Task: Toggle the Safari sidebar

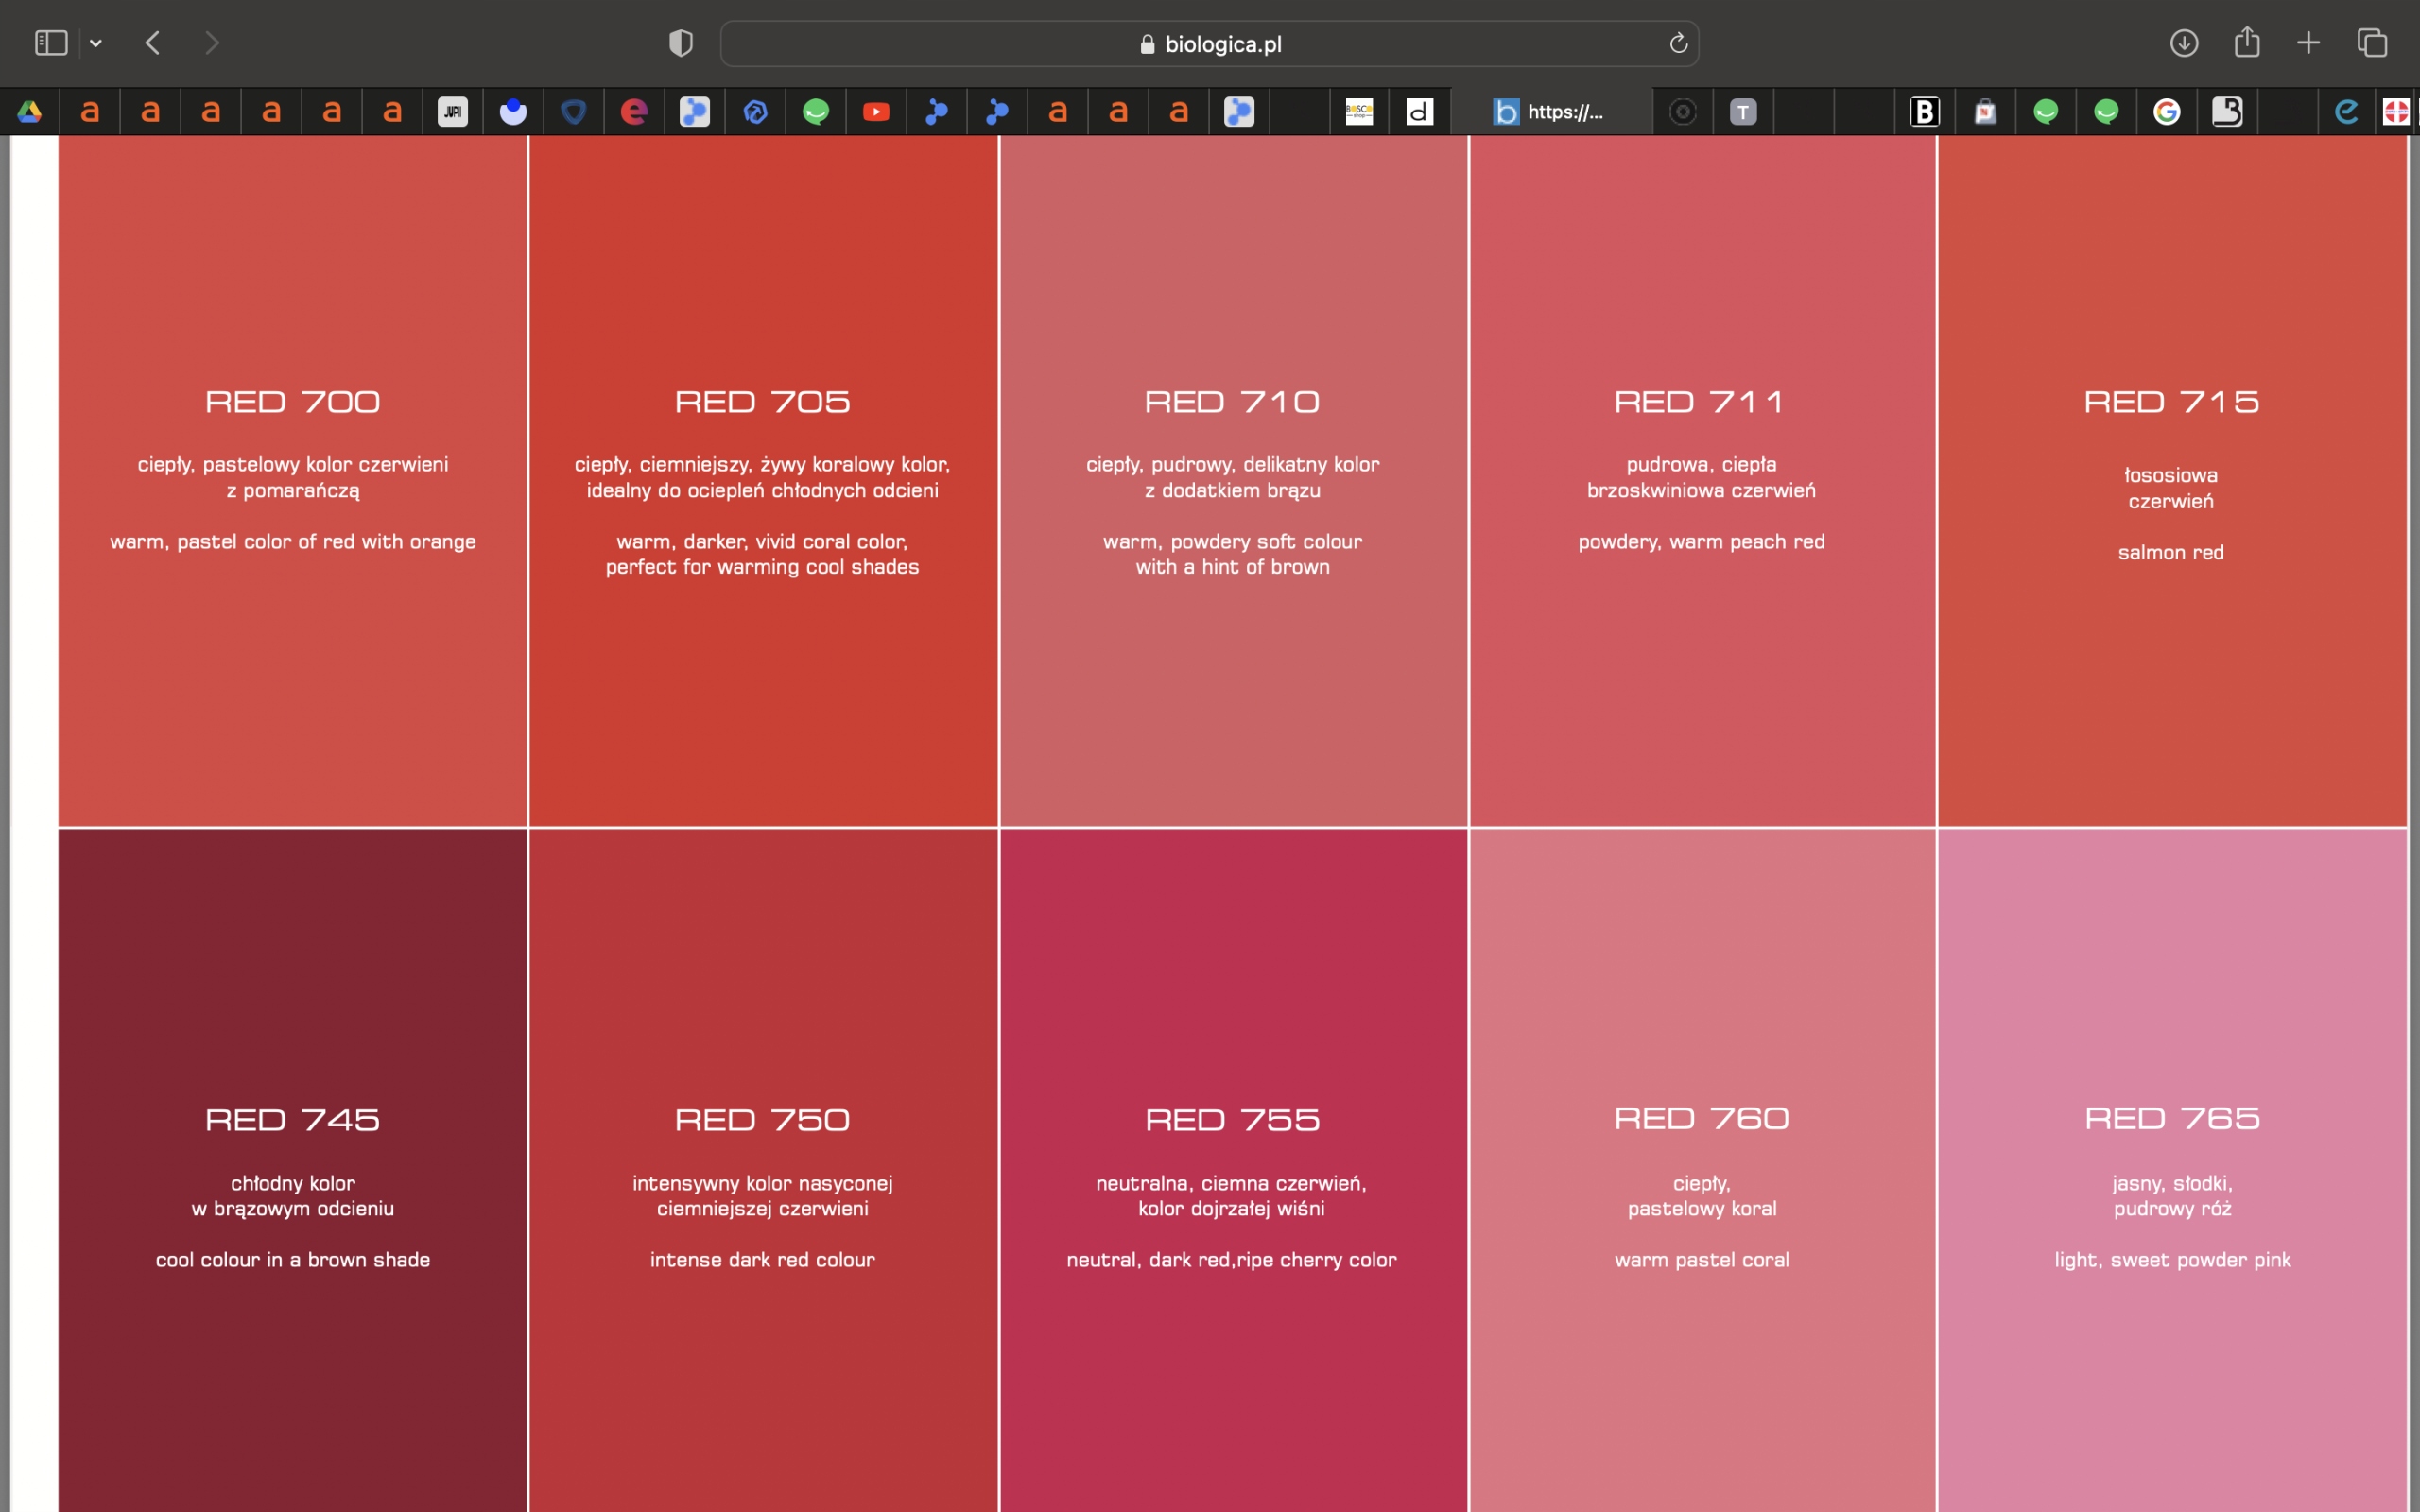Action: click(50, 43)
